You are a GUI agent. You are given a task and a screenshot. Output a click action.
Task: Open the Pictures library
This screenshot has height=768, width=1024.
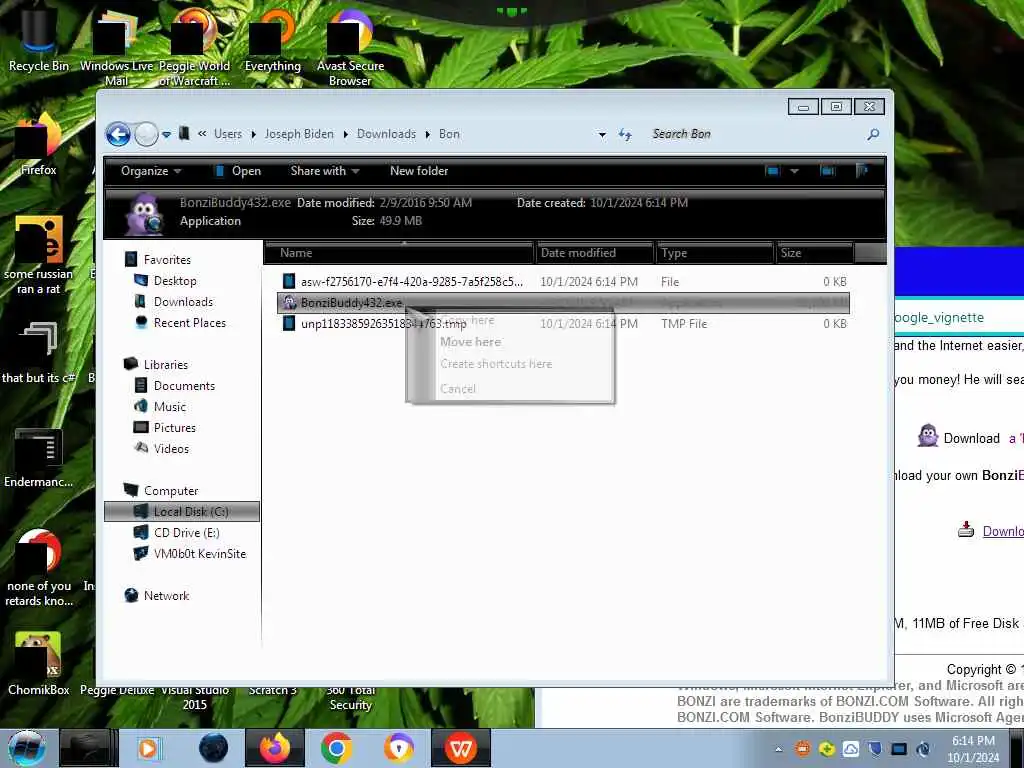pyautogui.click(x=174, y=428)
